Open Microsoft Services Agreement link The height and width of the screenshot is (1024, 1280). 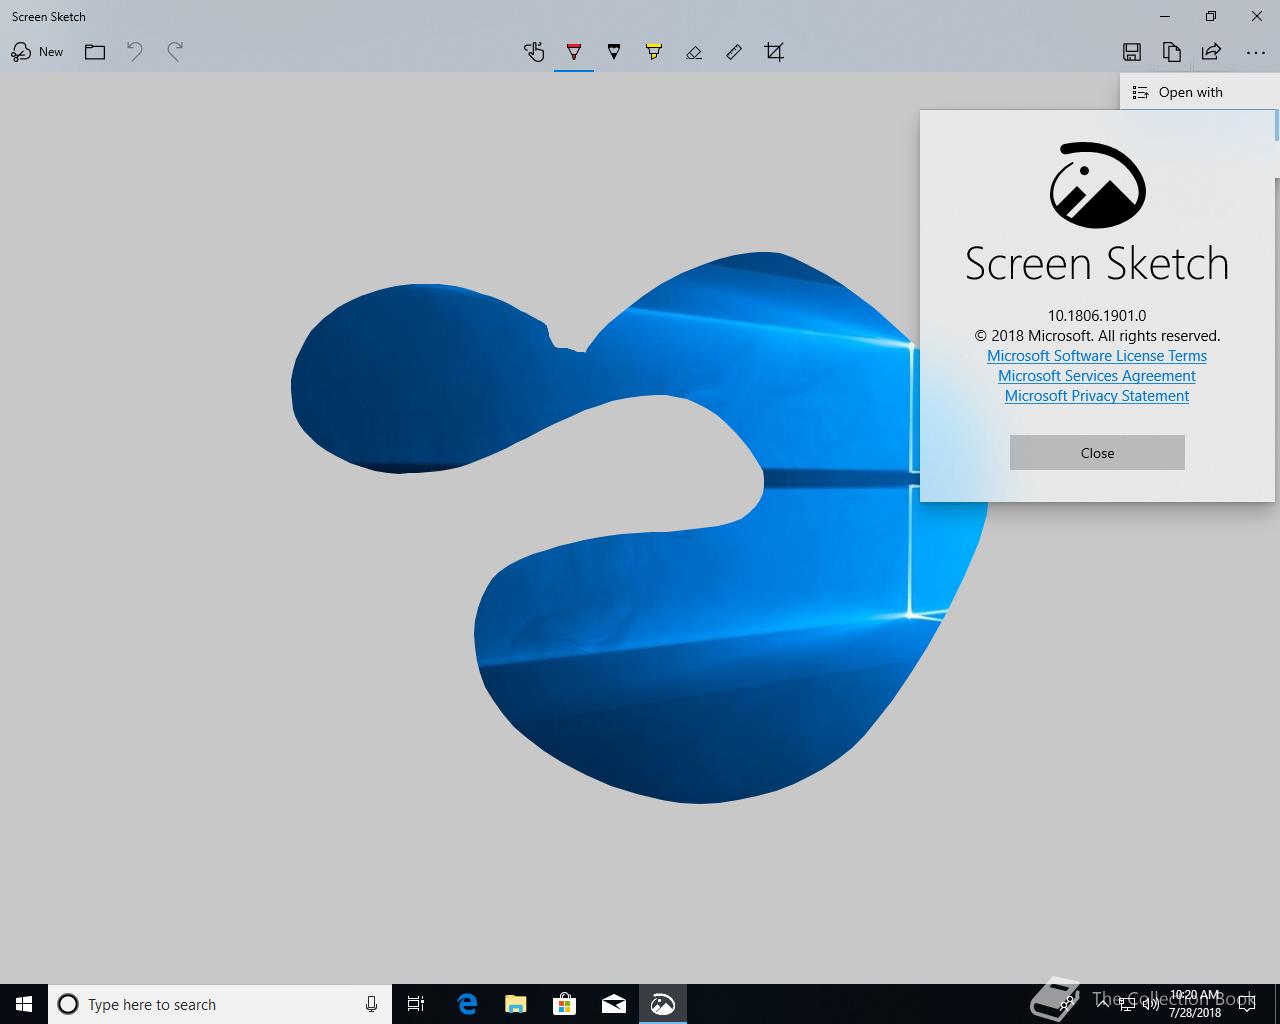tap(1097, 376)
